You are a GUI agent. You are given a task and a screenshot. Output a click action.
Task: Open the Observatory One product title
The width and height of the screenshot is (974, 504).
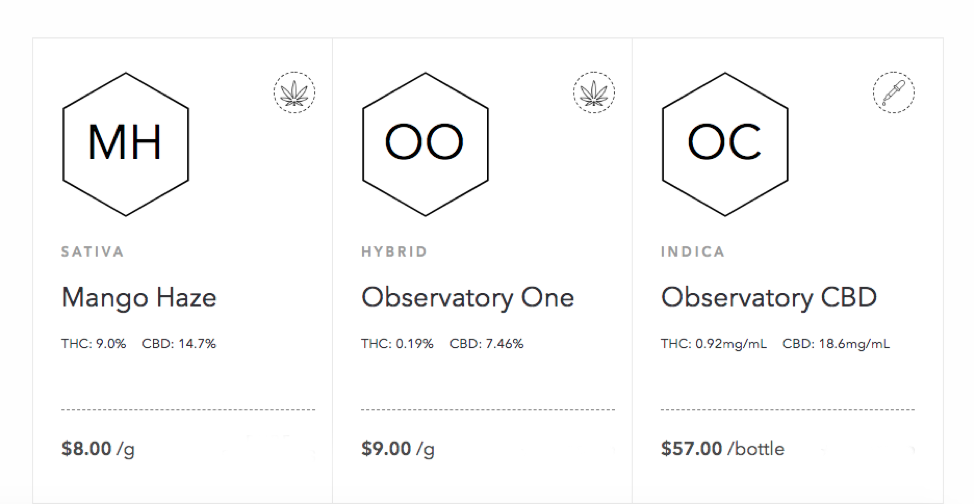pyautogui.click(x=468, y=298)
